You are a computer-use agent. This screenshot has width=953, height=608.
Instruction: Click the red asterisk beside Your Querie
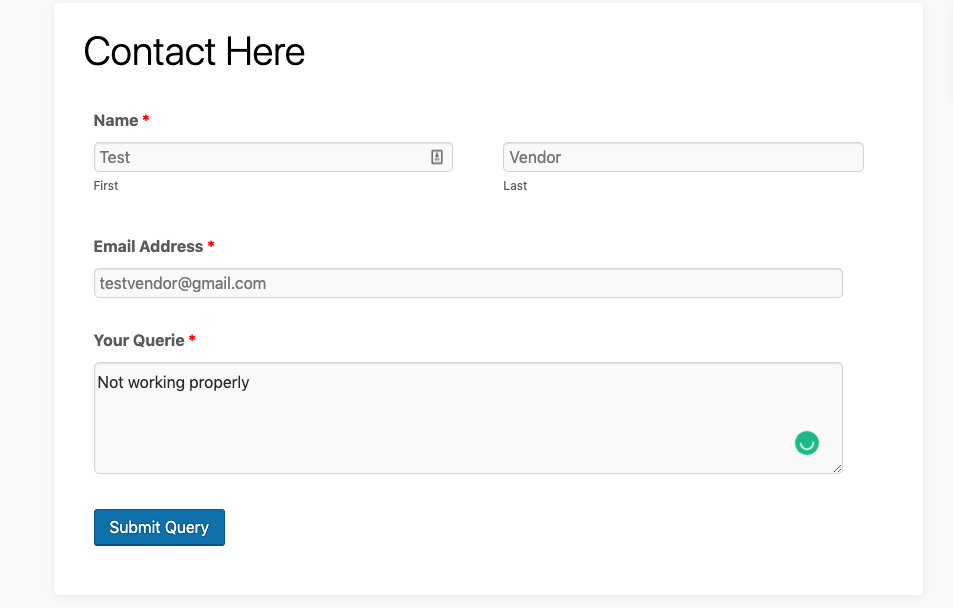(192, 339)
